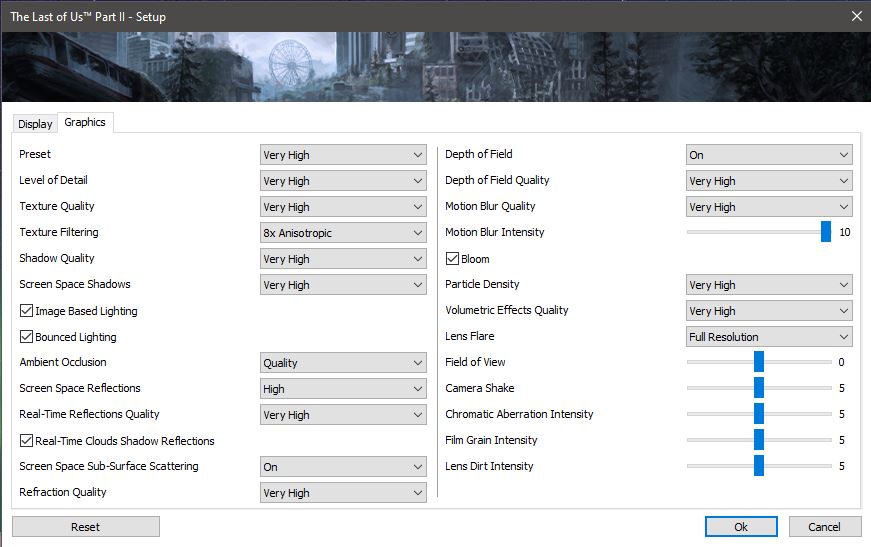Screen dimensions: 871x547
Task: Click the Cancel button
Action: (825, 526)
